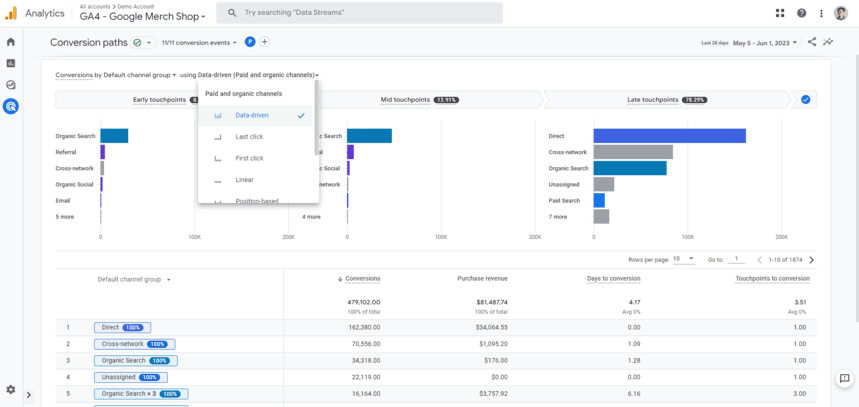Open the Rows per page dropdown
Image resolution: width=859 pixels, height=407 pixels.
pyautogui.click(x=684, y=259)
